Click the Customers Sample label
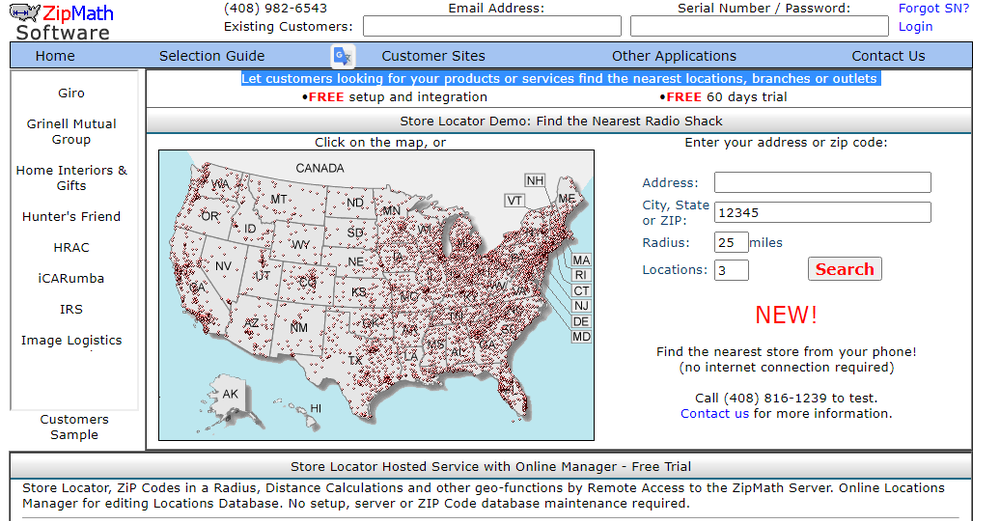 74,427
